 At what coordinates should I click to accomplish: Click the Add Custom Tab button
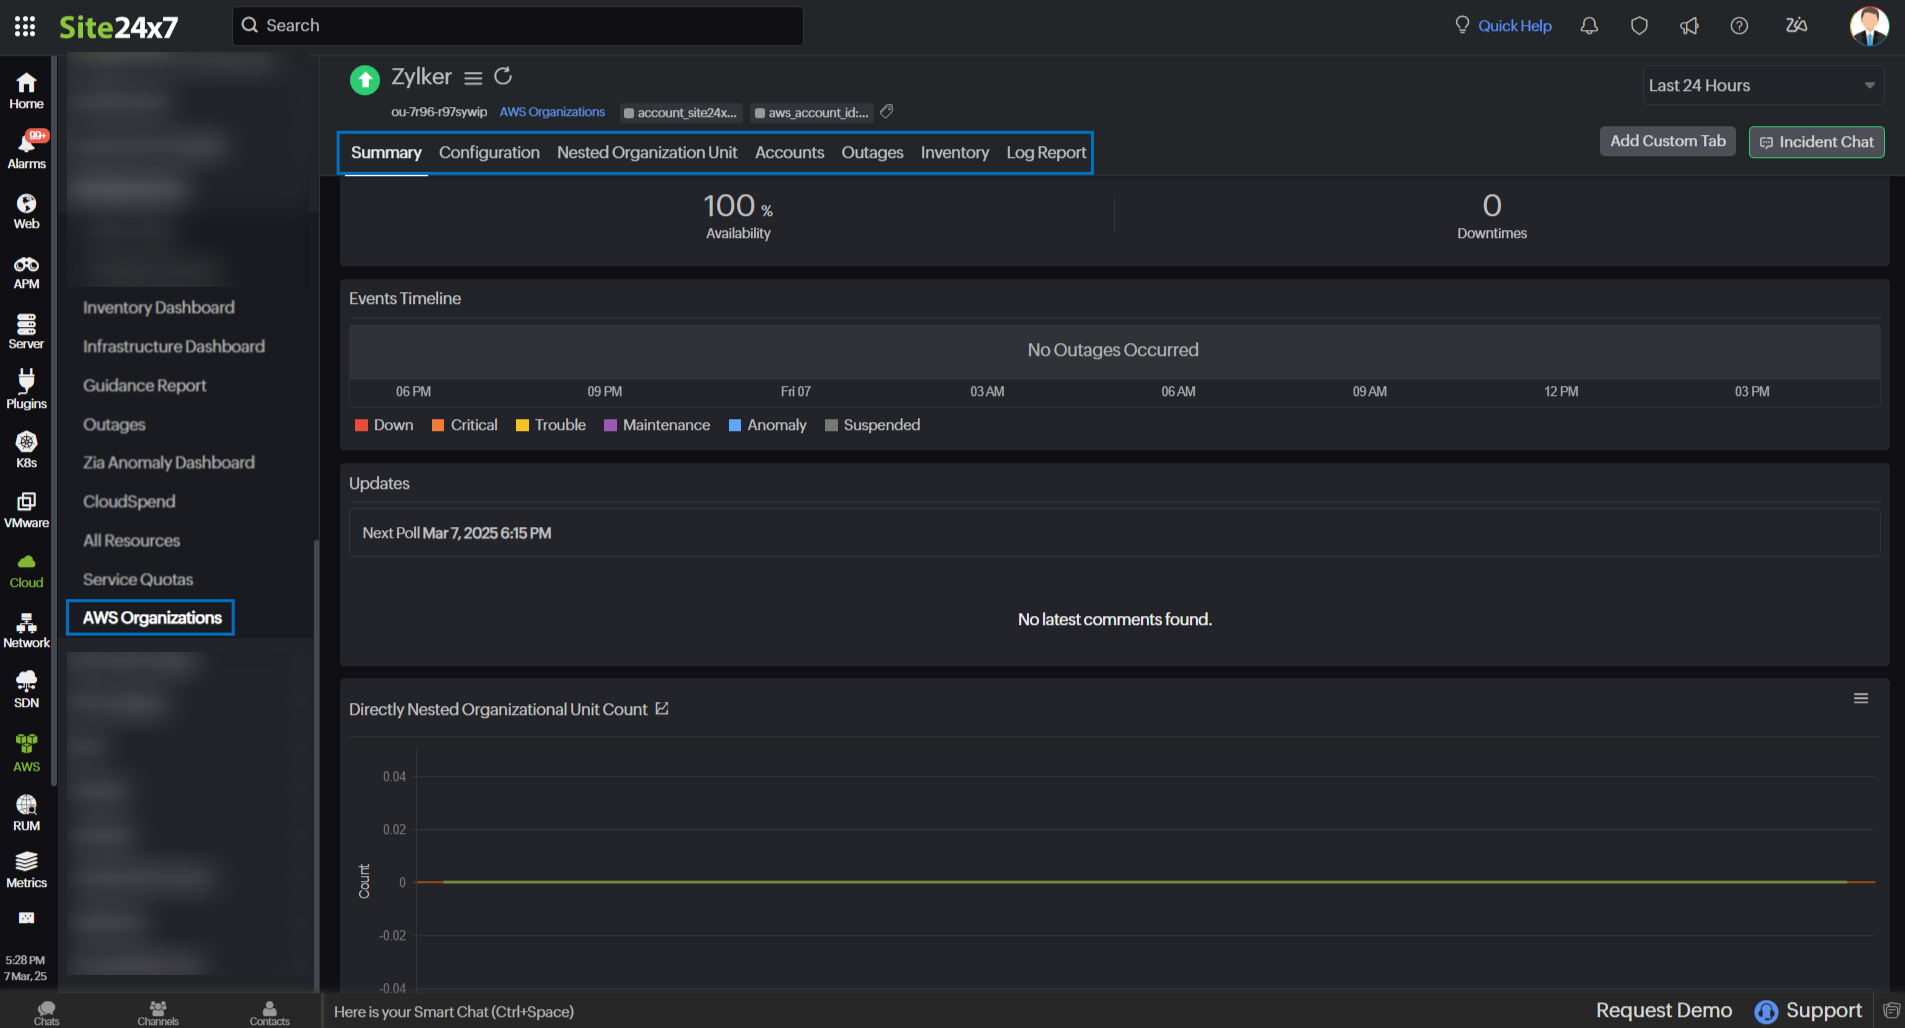click(1667, 142)
